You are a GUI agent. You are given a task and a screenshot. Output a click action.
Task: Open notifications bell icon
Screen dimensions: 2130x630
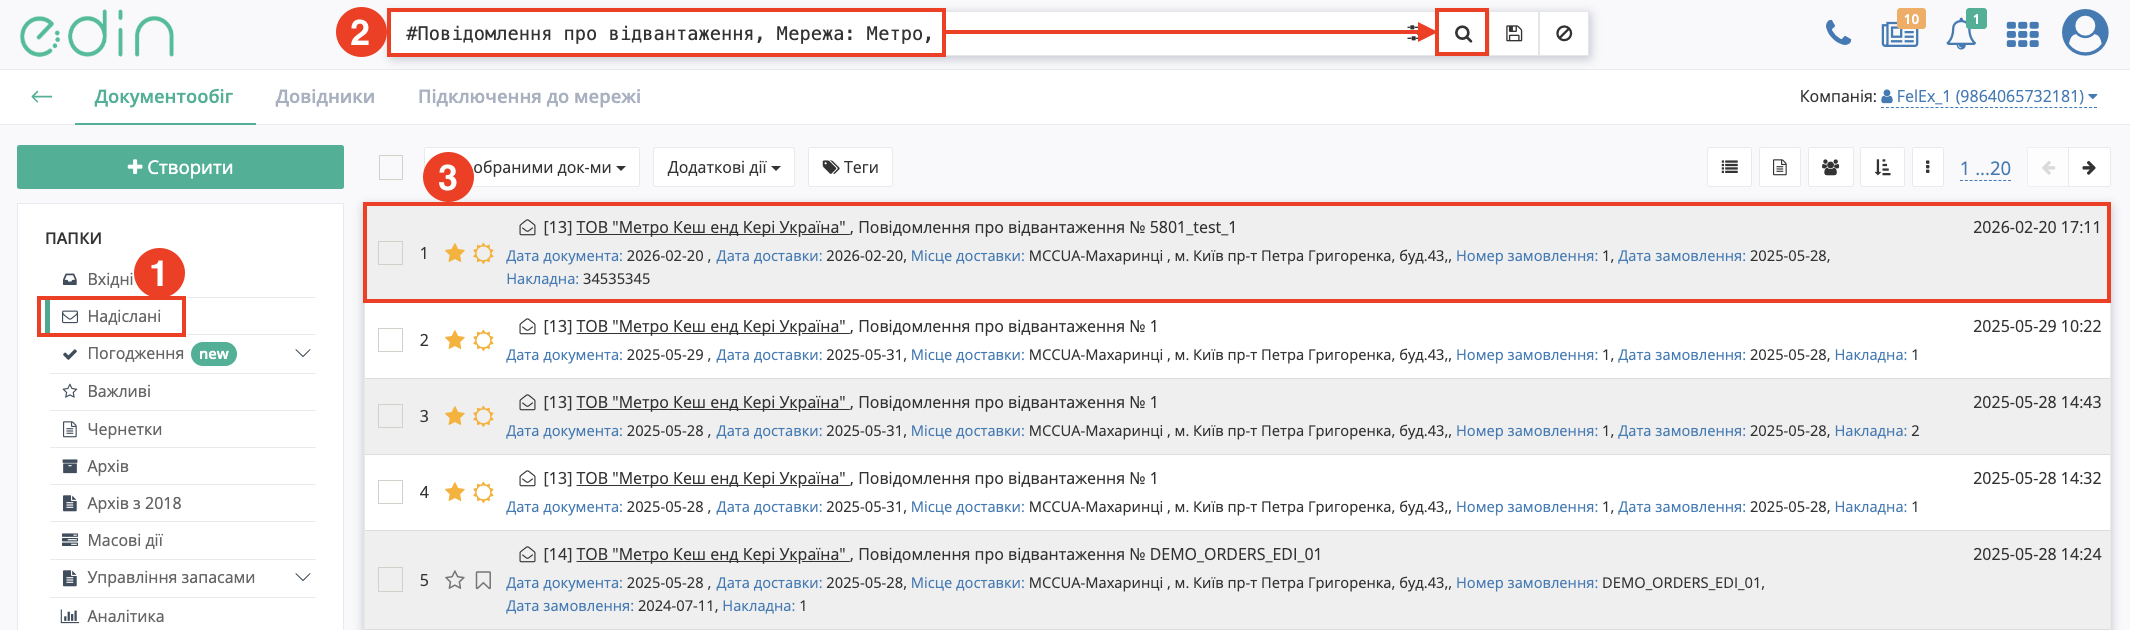tap(1961, 33)
